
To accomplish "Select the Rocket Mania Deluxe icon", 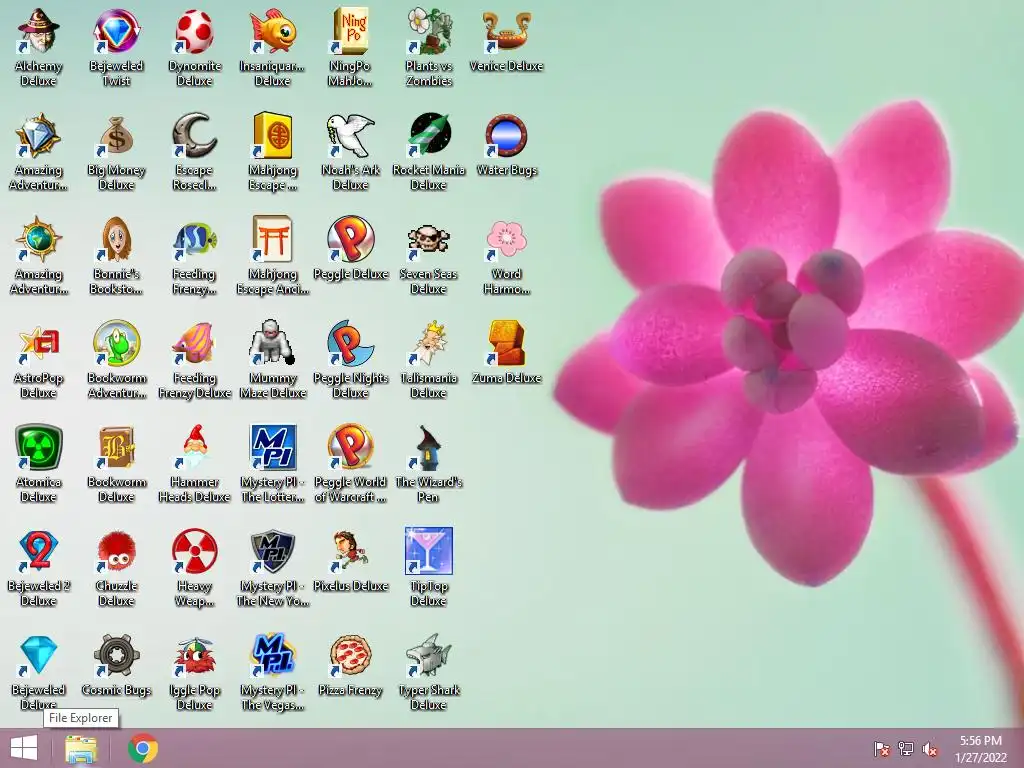I will click(x=428, y=136).
